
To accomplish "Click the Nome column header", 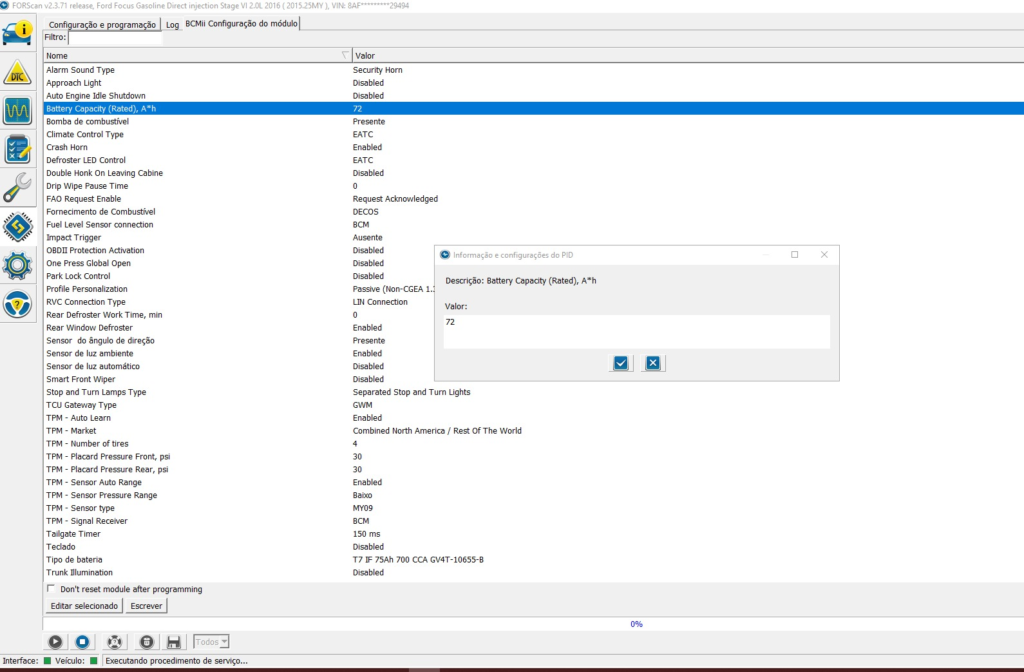I will point(198,56).
